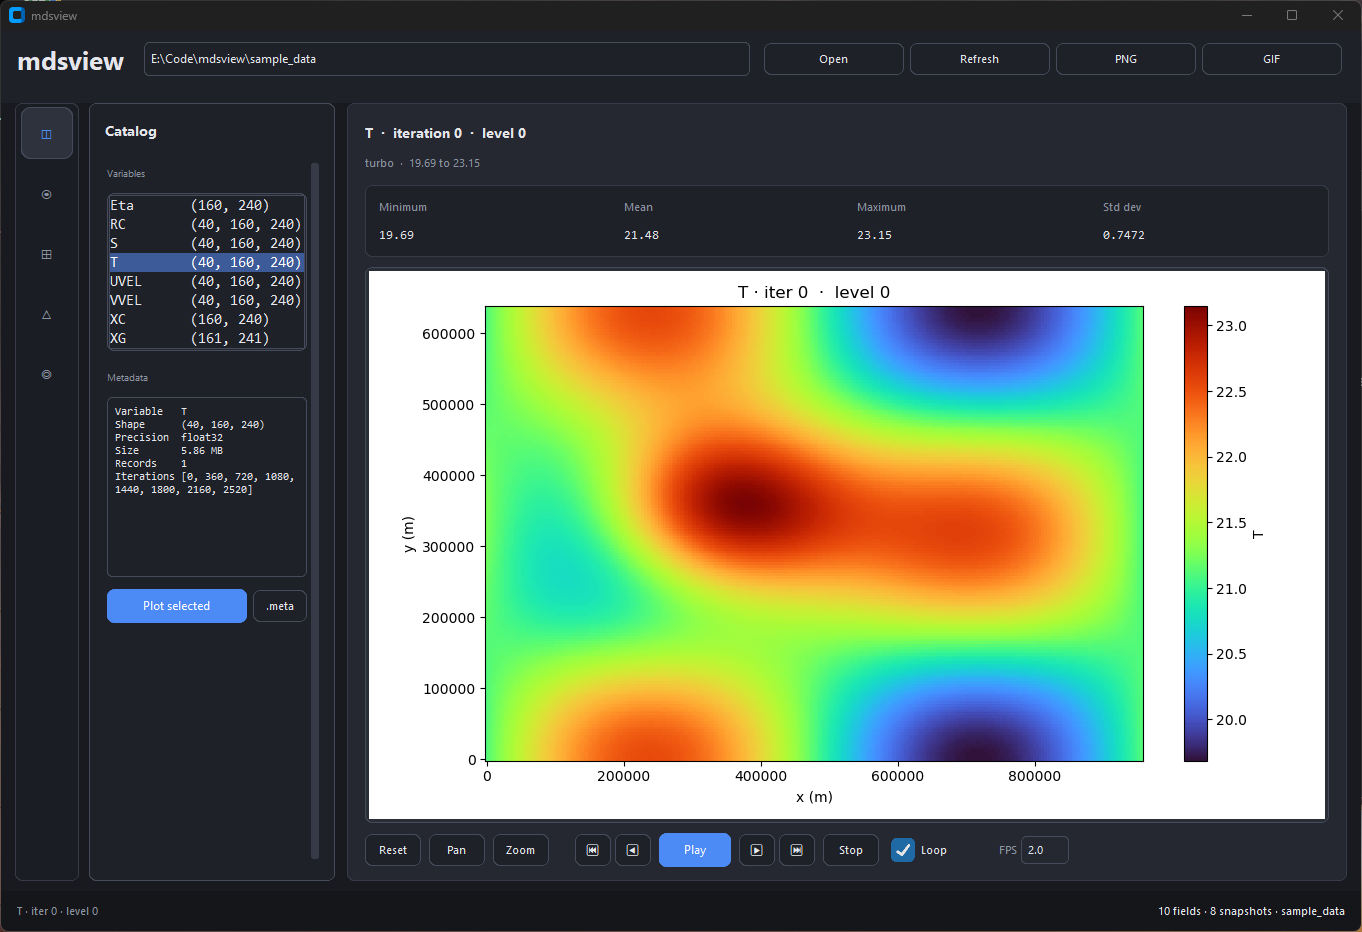1362x932 pixels.
Task: Select variable VVEL in list
Action: [206, 300]
